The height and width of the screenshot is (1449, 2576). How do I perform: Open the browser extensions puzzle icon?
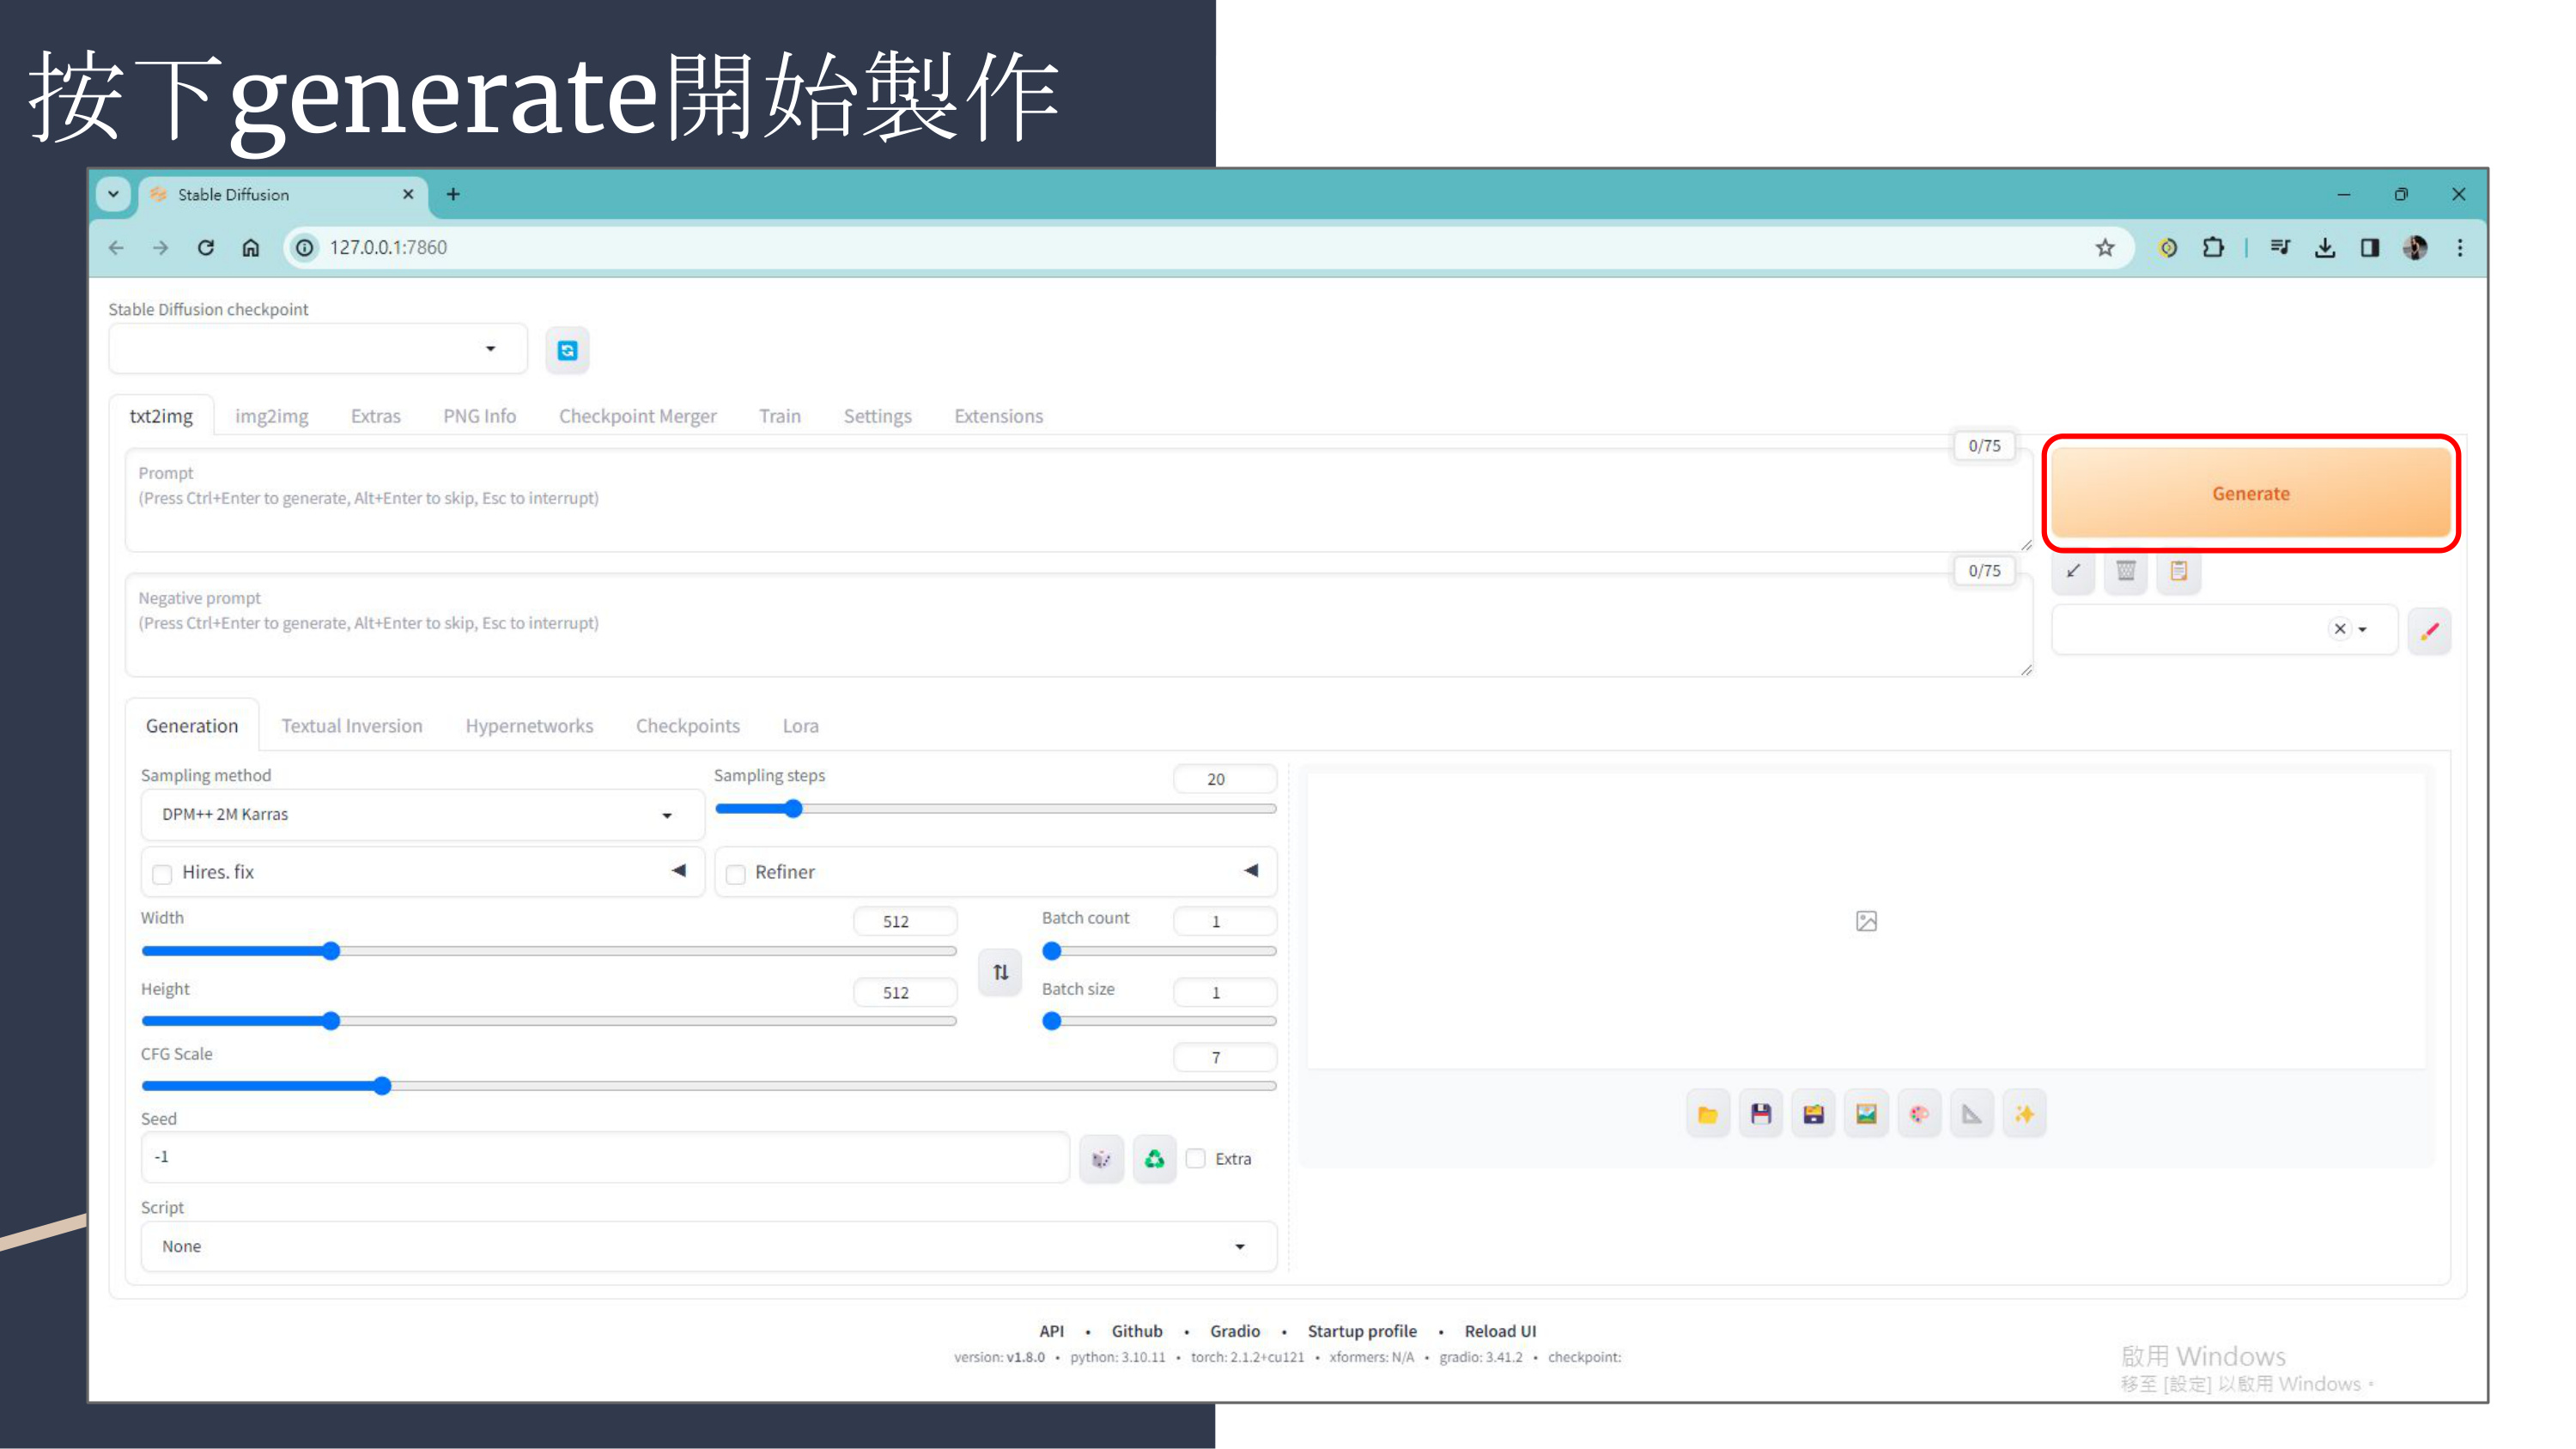pos(2212,247)
